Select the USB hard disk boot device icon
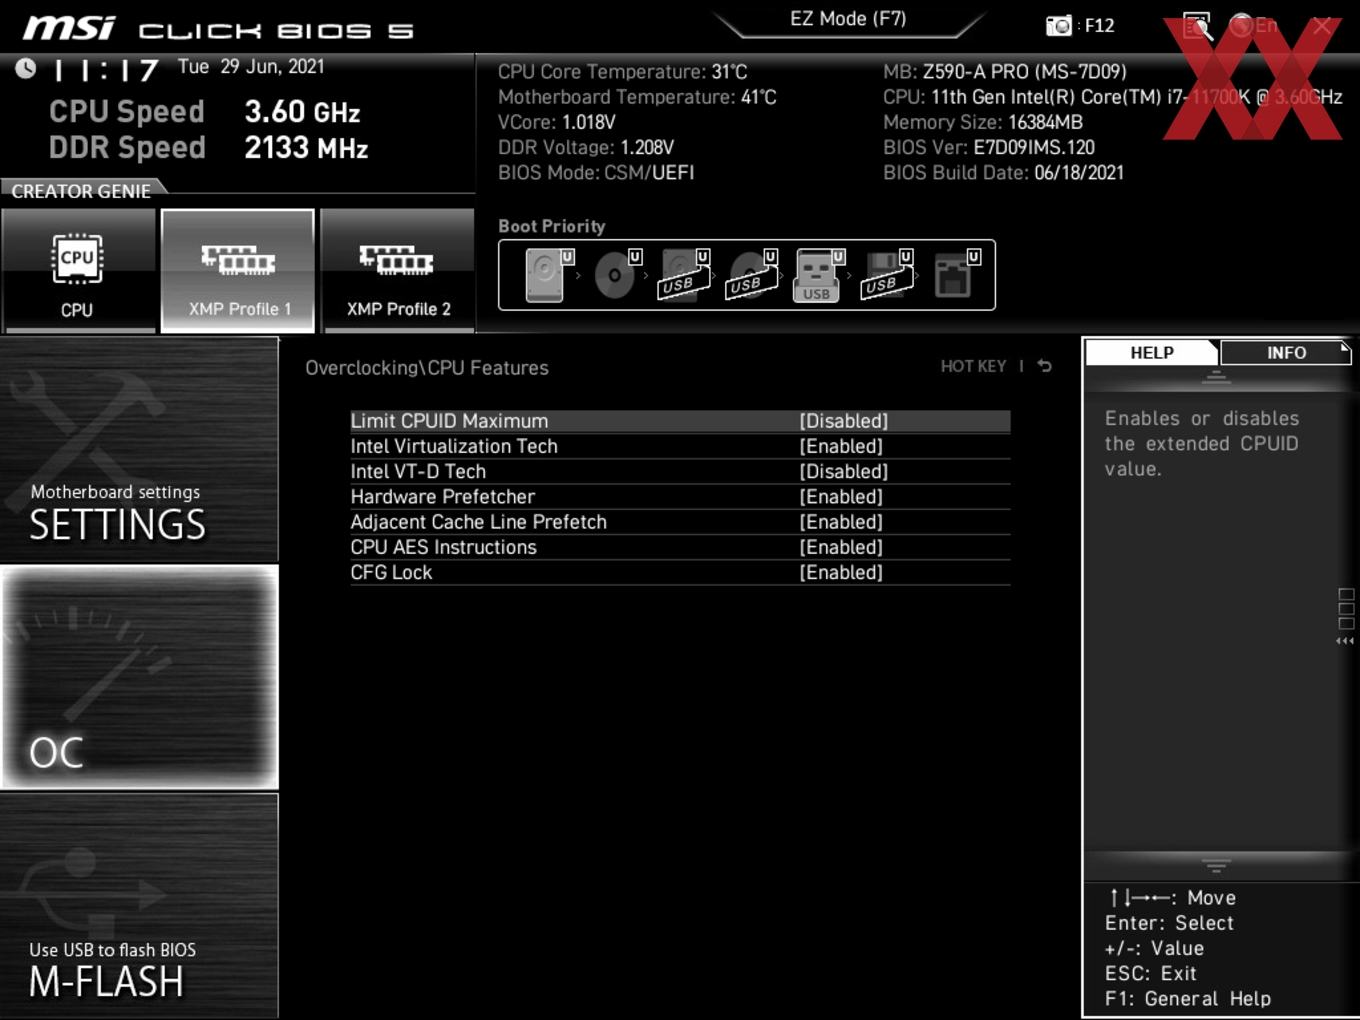 [x=683, y=275]
